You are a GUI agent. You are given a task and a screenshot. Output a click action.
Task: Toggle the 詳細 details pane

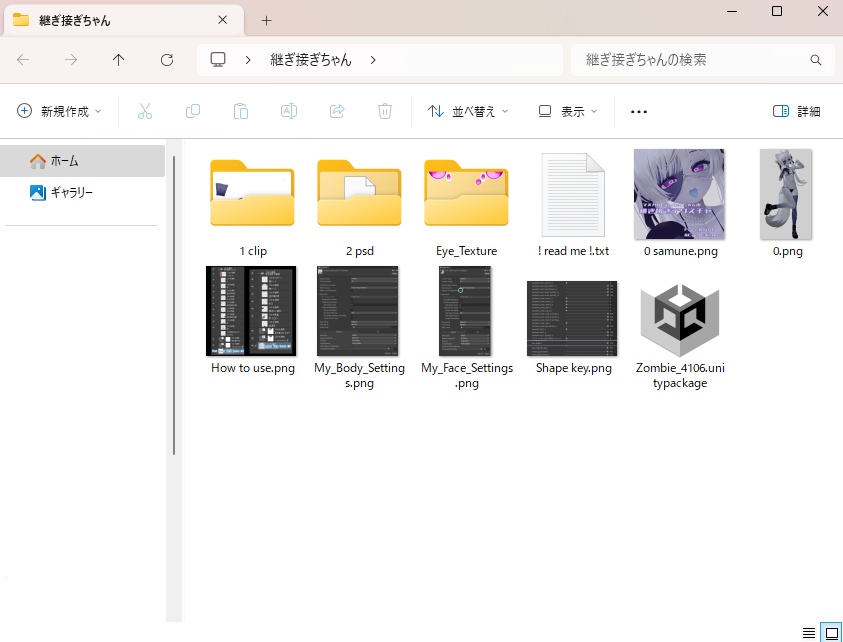tap(797, 111)
